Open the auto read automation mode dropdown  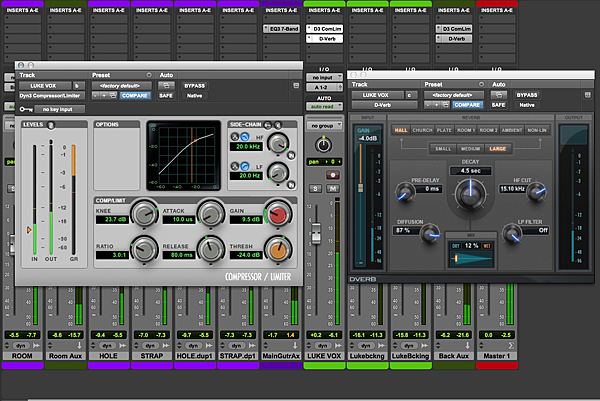324,106
